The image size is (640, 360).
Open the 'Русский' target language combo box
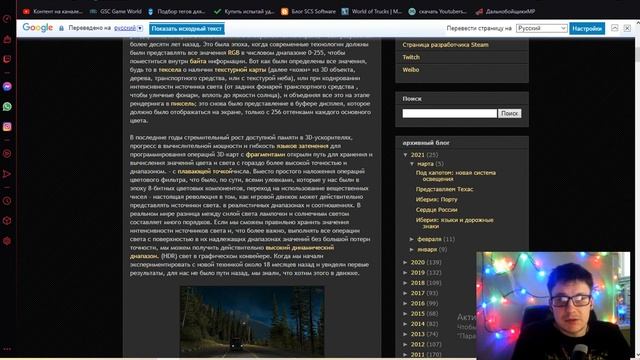point(541,28)
